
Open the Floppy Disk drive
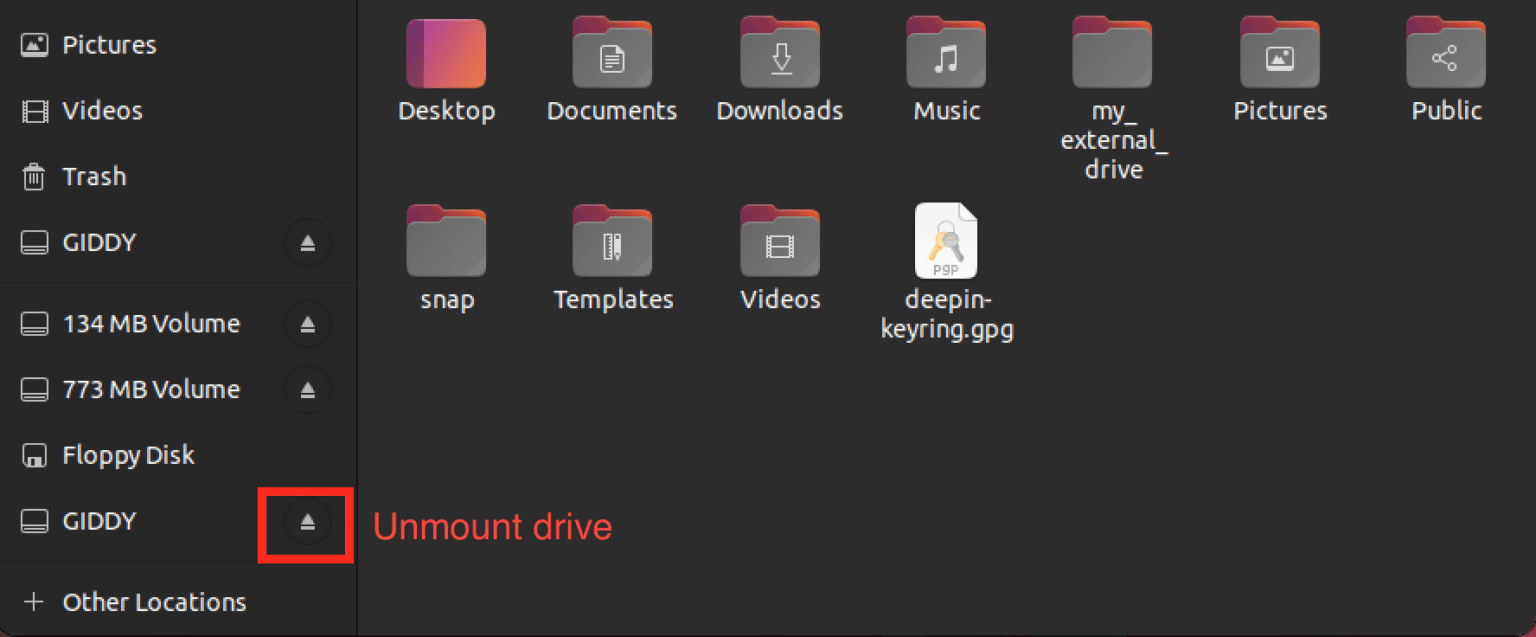coord(128,455)
